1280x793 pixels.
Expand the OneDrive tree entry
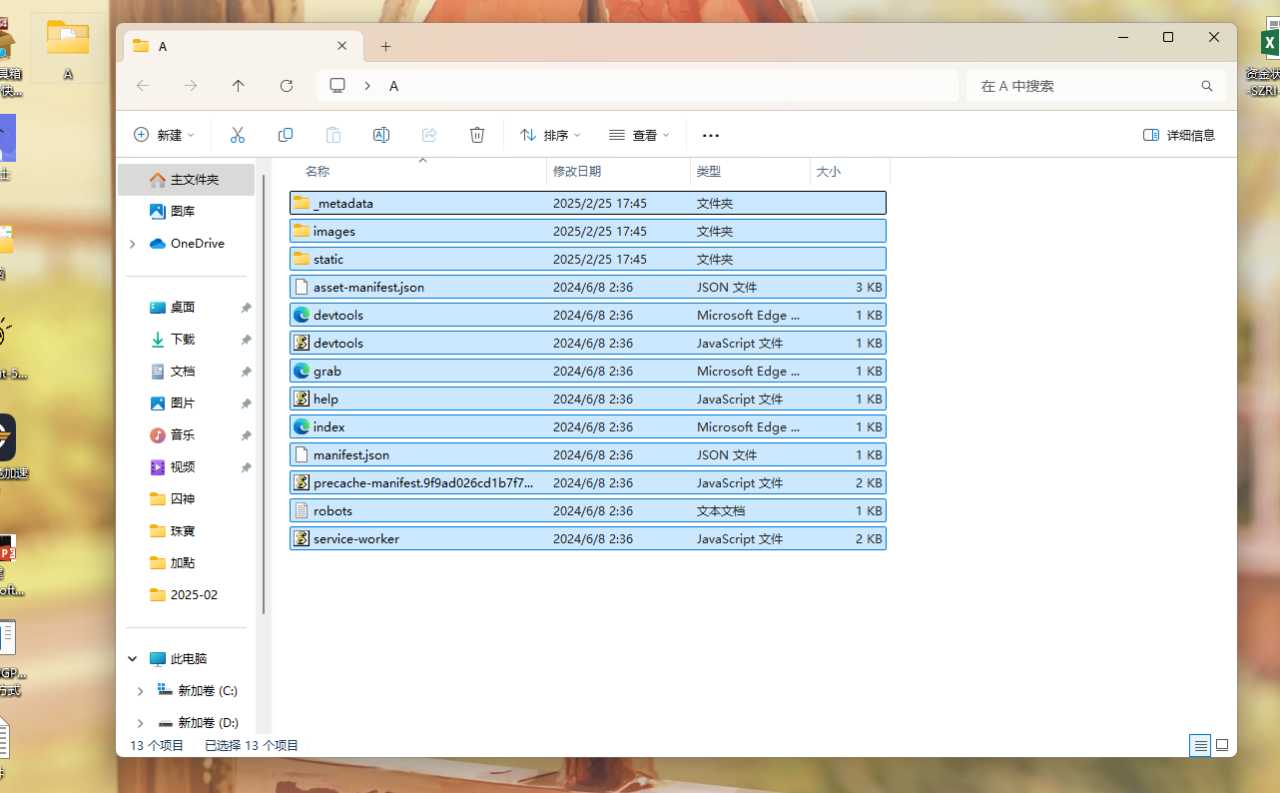[131, 243]
